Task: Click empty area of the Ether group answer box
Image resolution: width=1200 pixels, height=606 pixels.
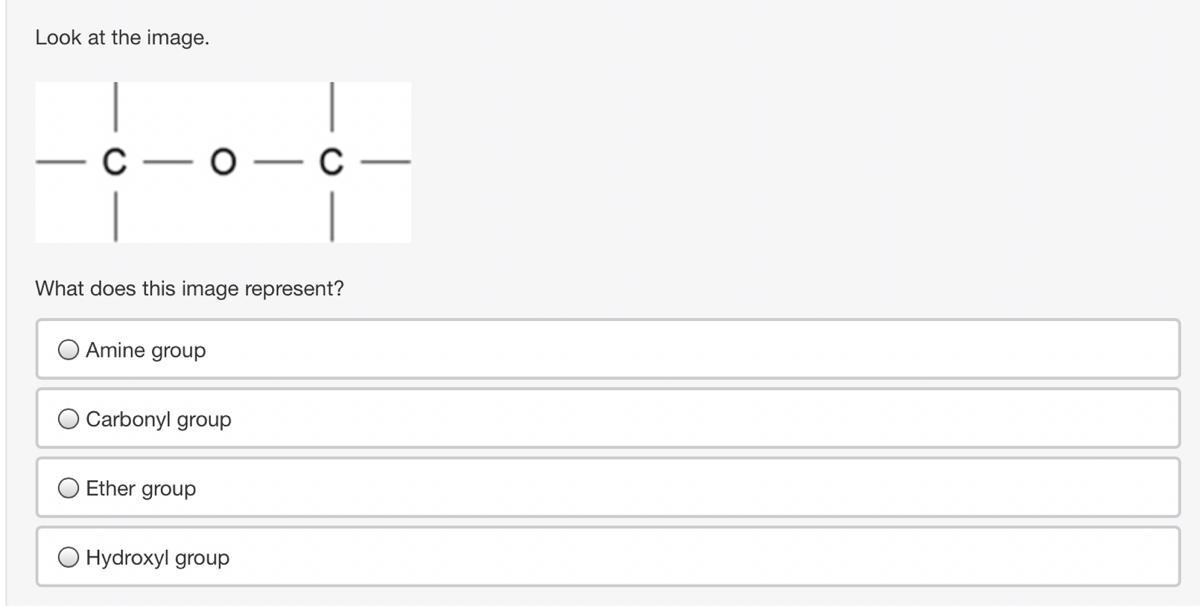Action: point(690,489)
